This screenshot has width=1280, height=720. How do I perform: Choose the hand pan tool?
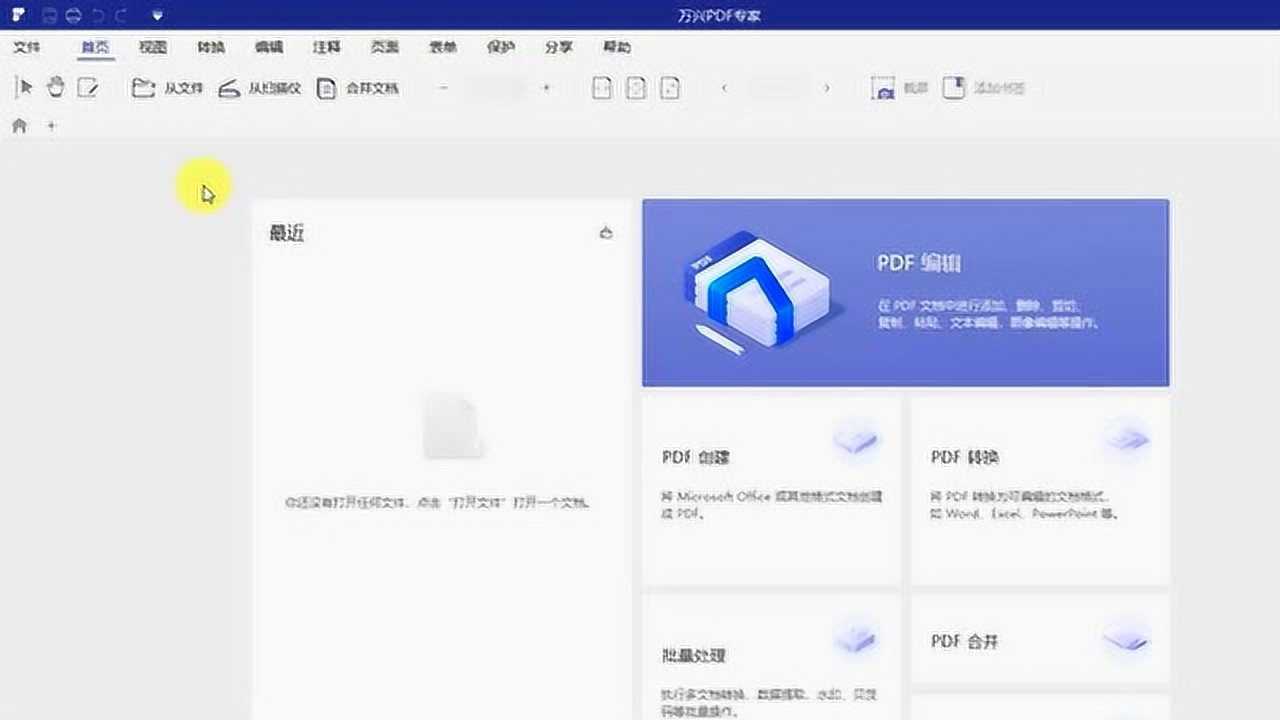pos(56,88)
